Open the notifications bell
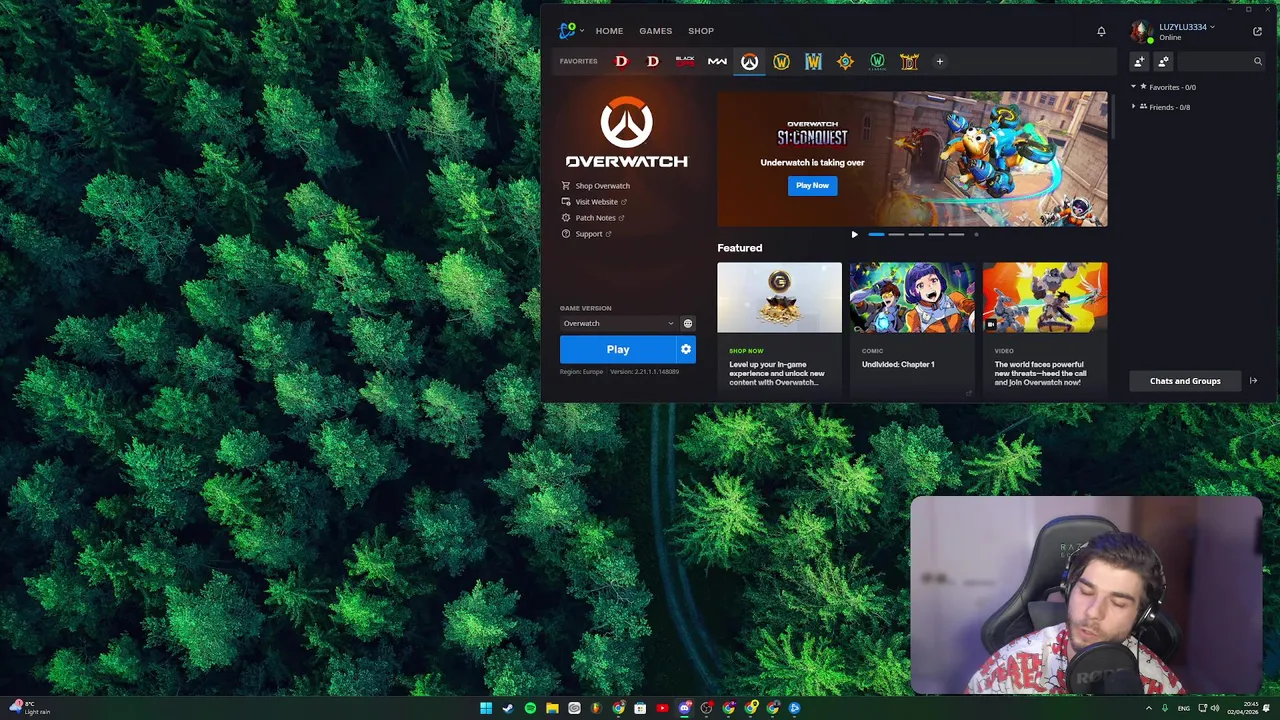 (1101, 31)
